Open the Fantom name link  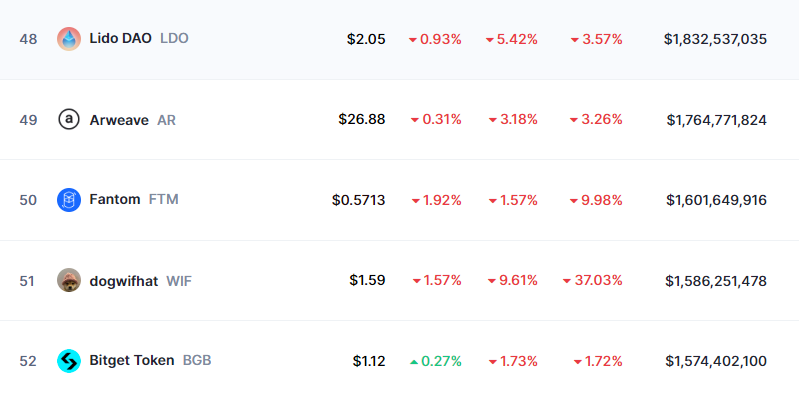tap(115, 199)
